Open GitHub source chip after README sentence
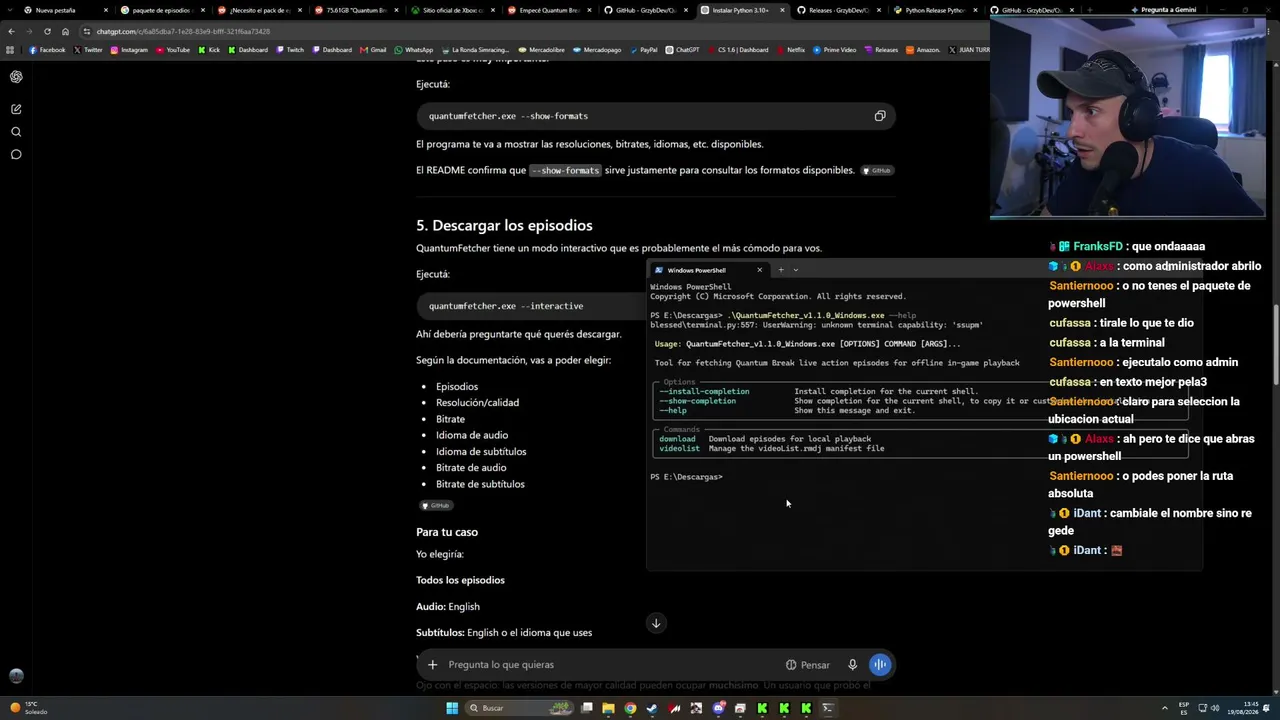 (x=877, y=171)
